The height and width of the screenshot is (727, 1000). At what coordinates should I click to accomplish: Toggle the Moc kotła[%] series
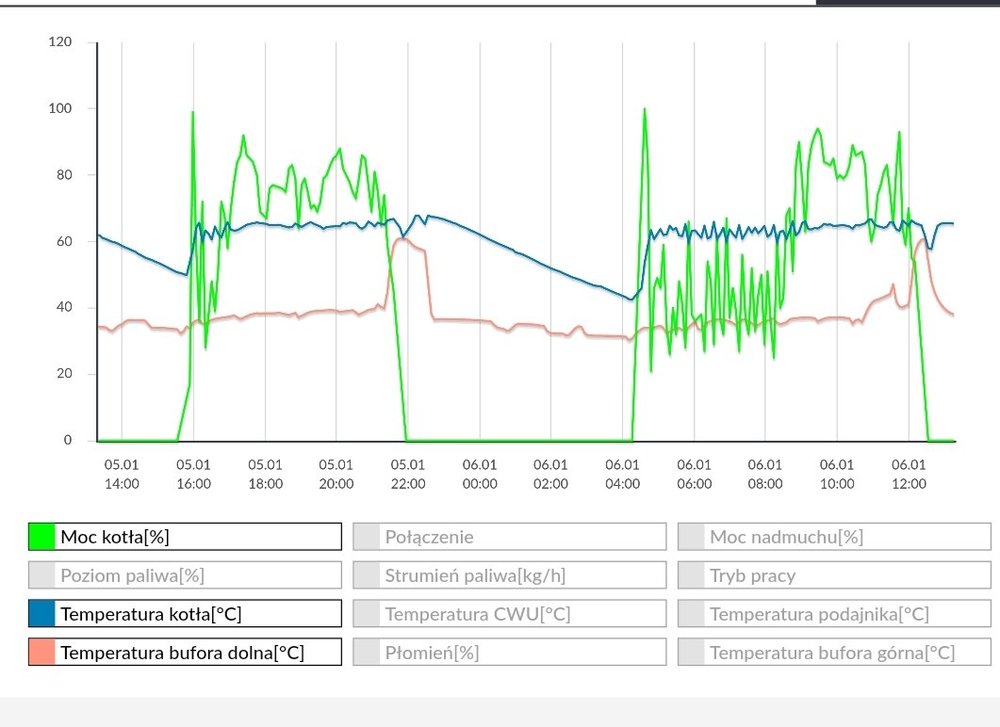(x=185, y=537)
